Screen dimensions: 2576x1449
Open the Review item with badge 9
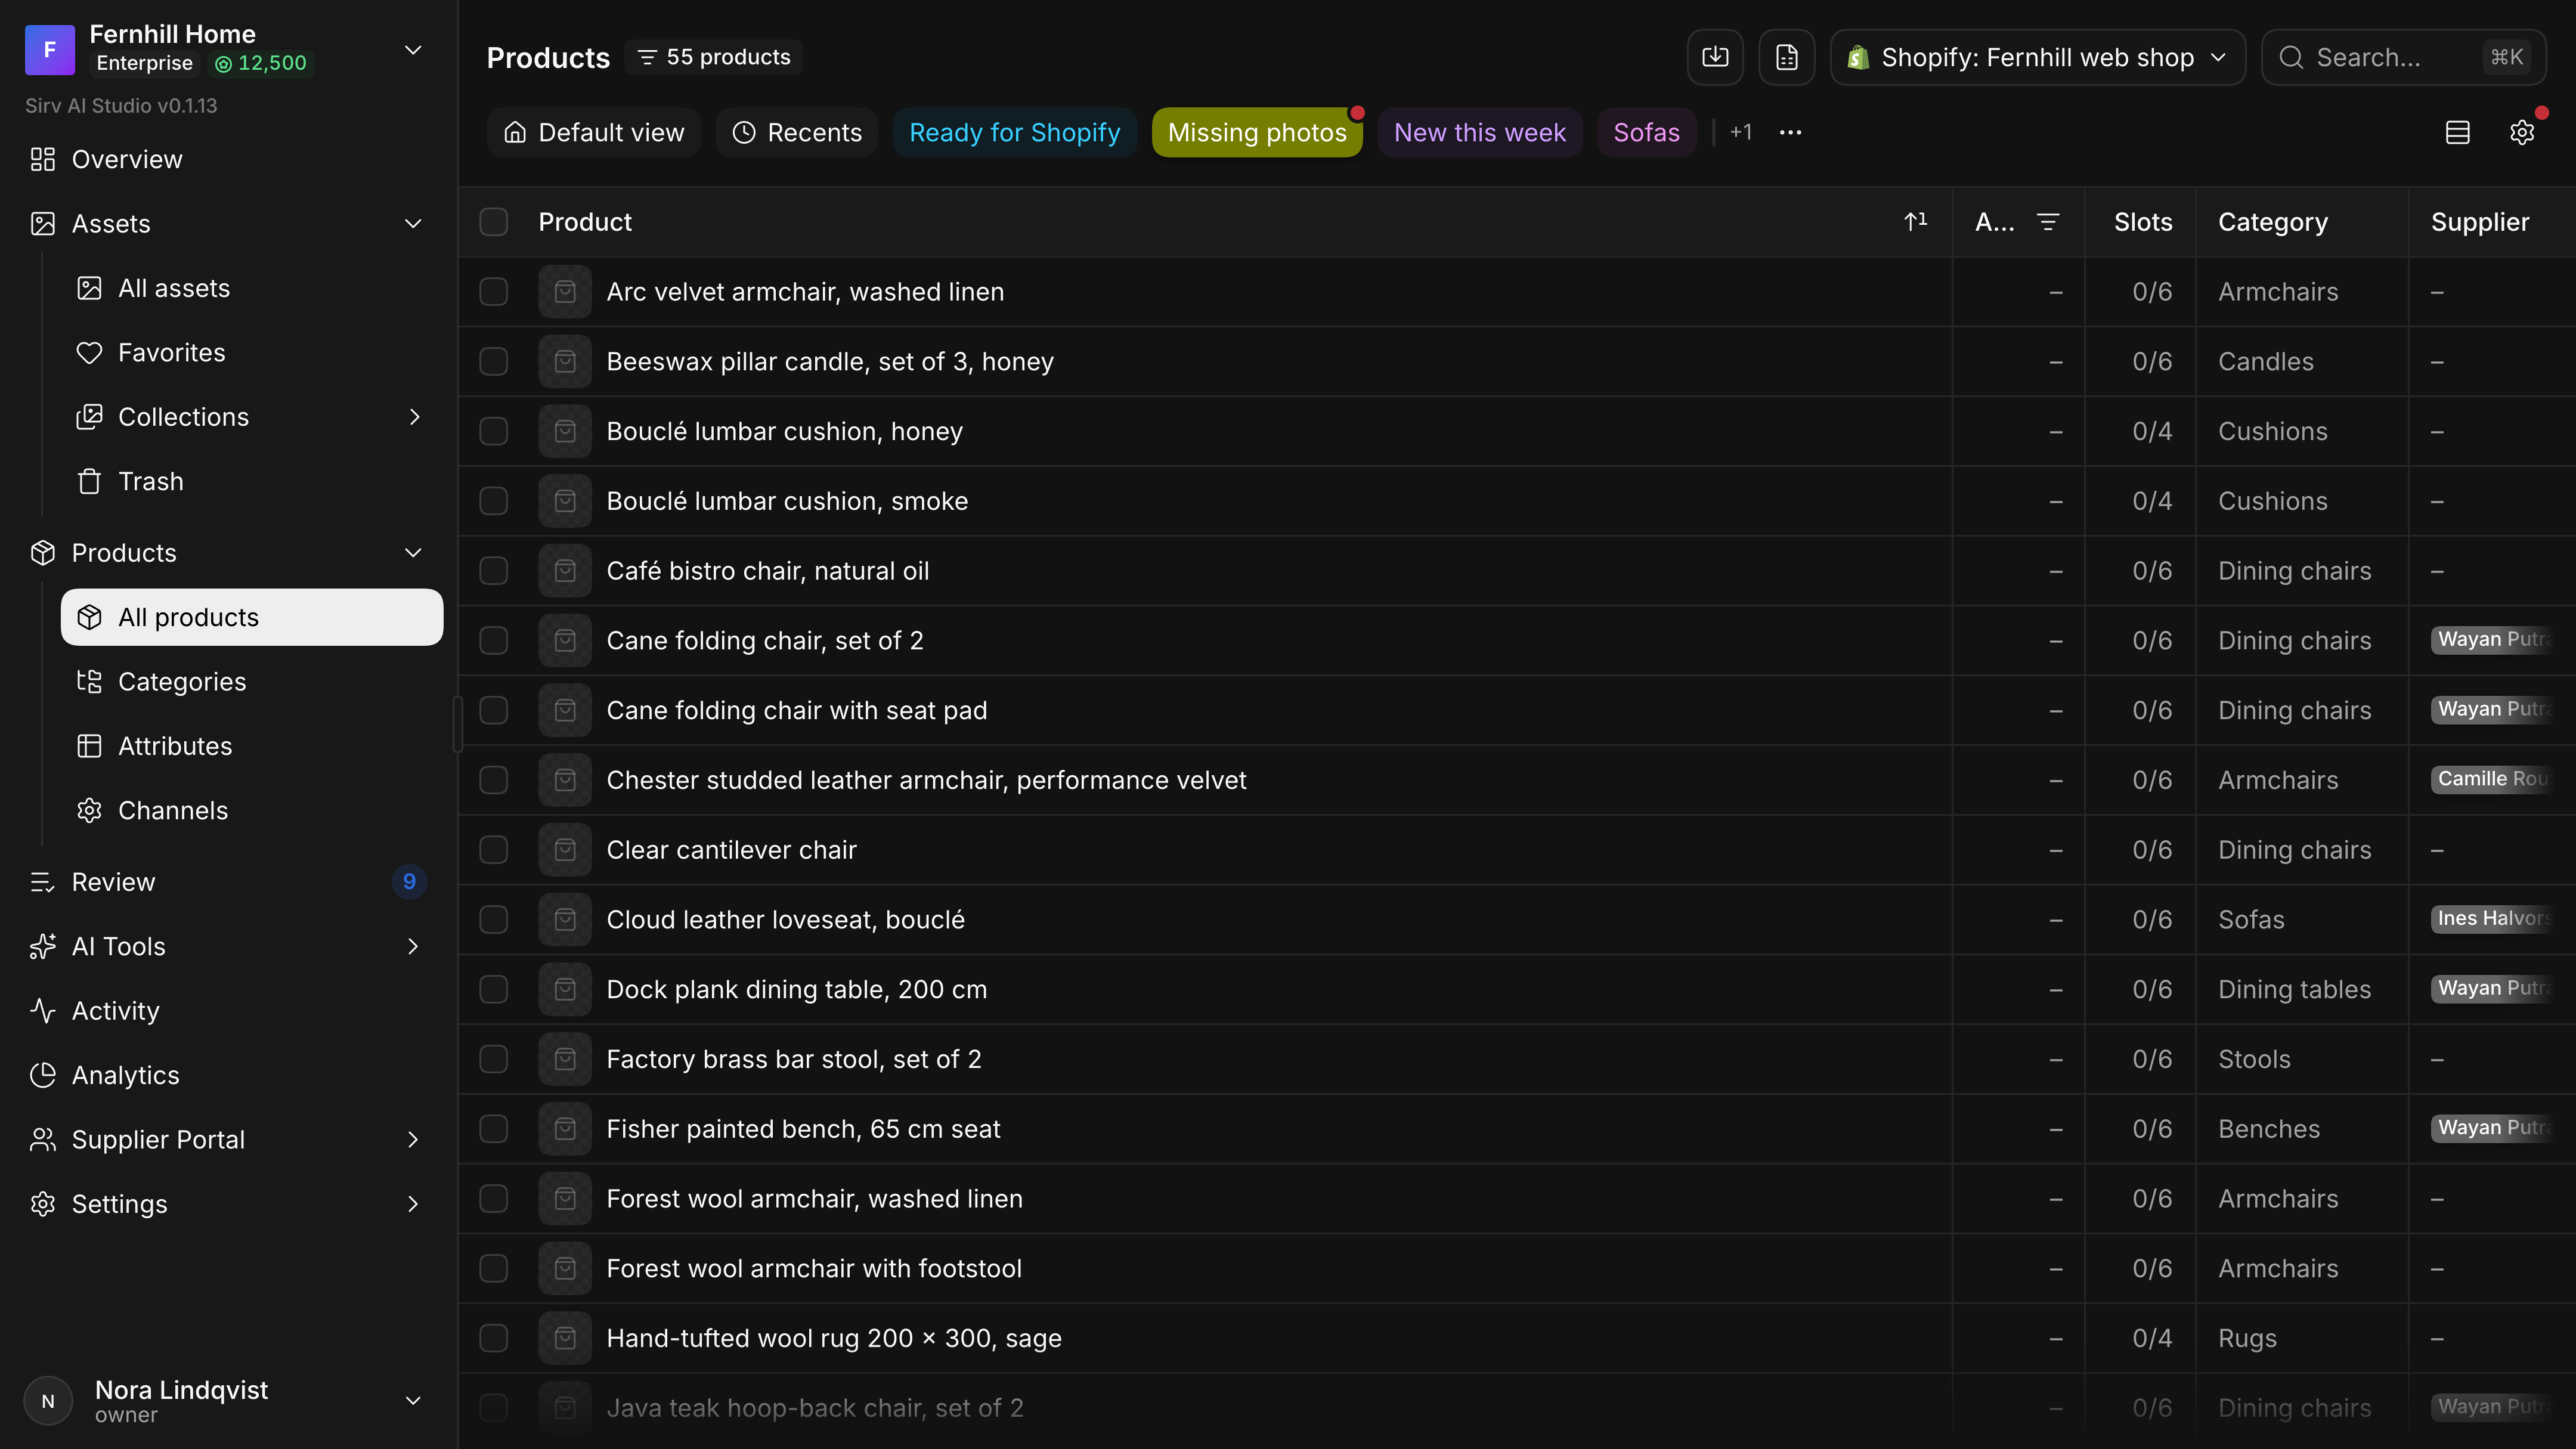pyautogui.click(x=228, y=882)
